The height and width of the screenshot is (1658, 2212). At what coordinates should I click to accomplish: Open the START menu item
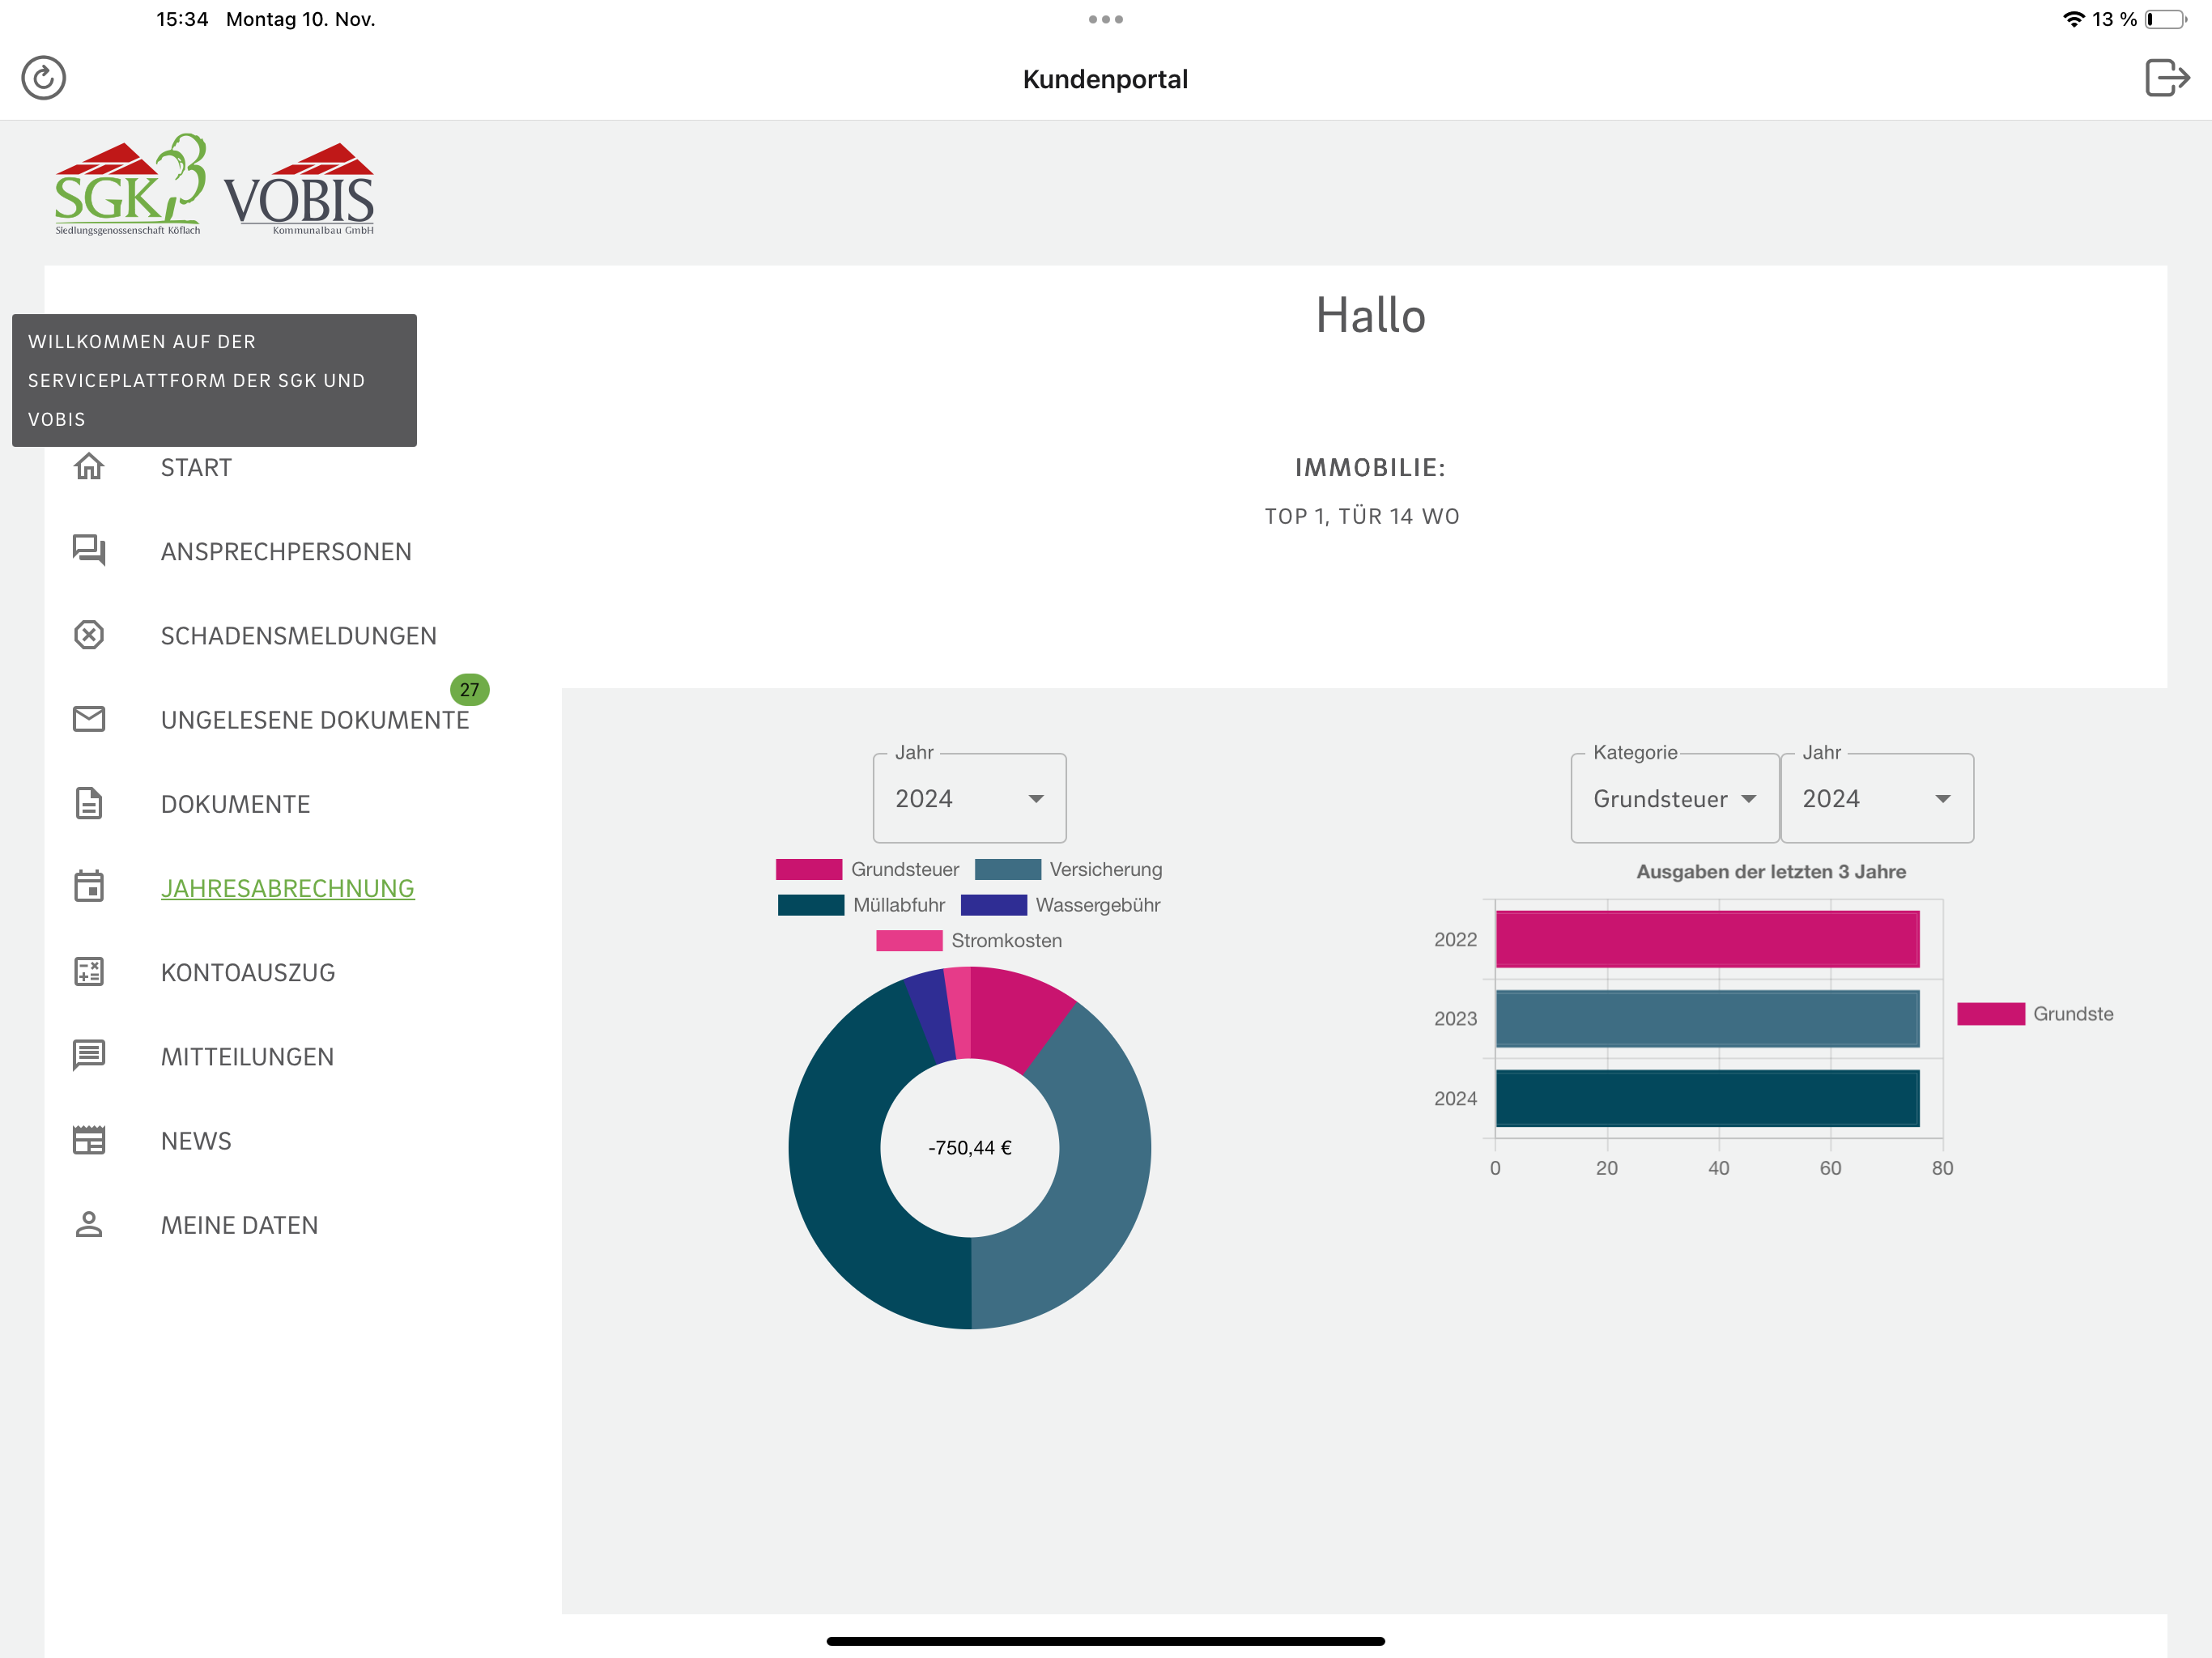click(x=196, y=468)
